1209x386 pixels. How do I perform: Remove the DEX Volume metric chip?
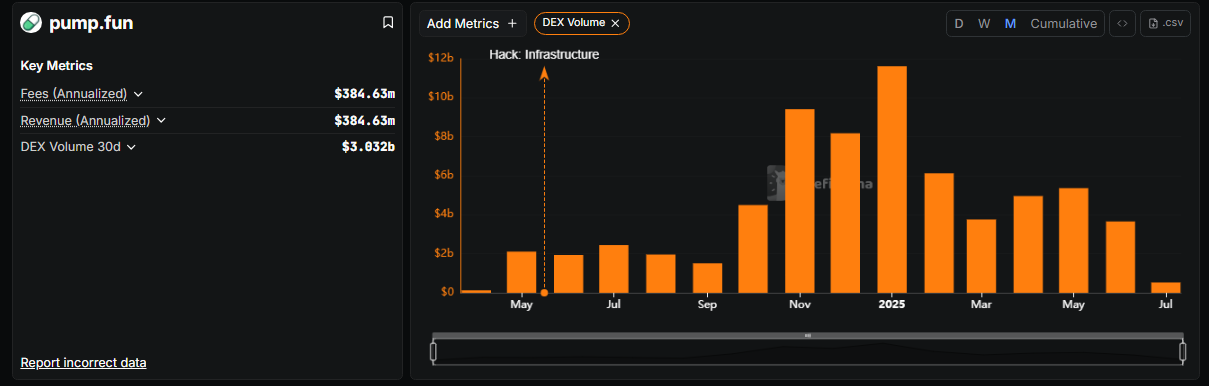click(615, 23)
